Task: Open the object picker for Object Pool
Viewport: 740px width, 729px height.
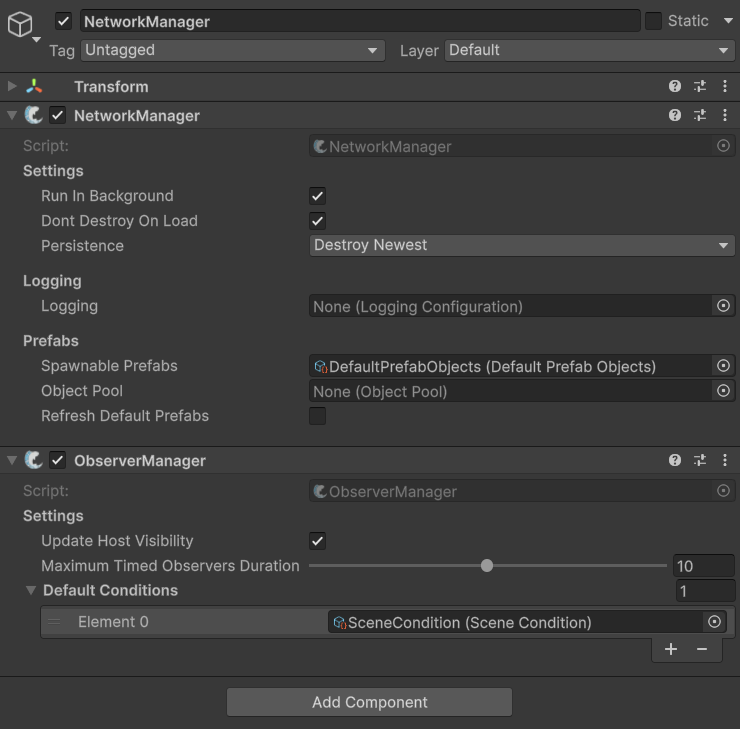Action: point(724,391)
